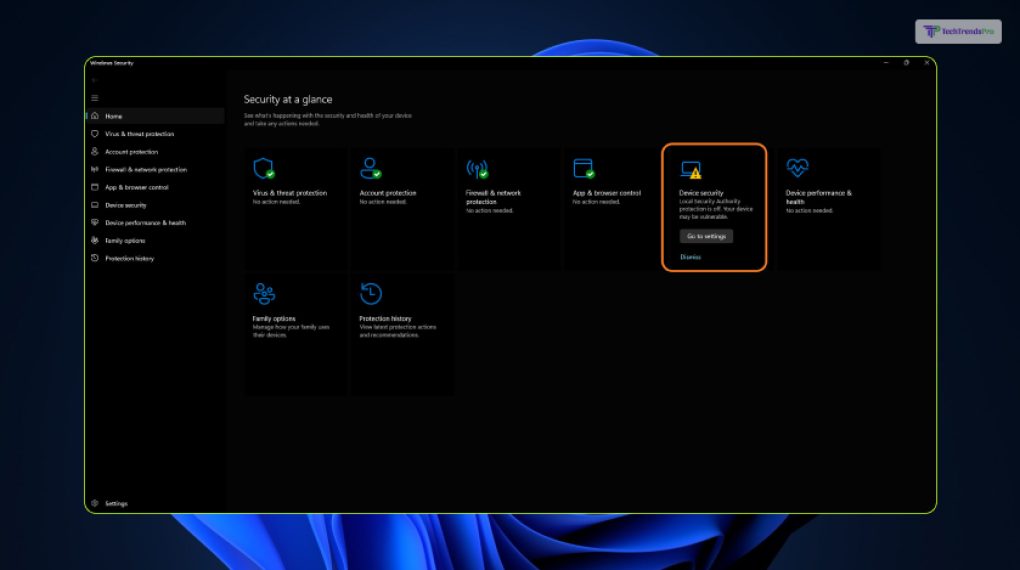Click the Firewall antenna icon in the sidebar

95,169
